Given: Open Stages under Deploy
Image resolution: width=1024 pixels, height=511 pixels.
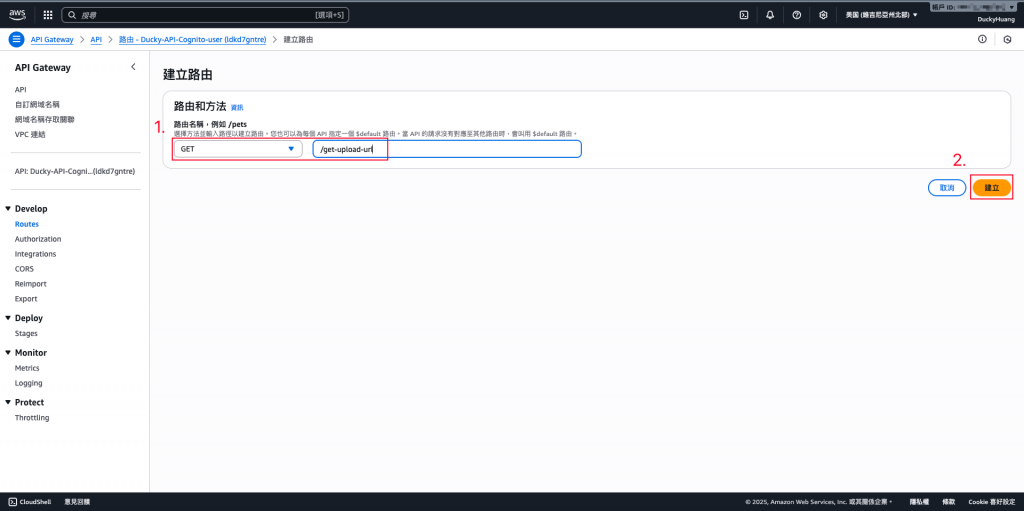Looking at the screenshot, I should pyautogui.click(x=26, y=333).
